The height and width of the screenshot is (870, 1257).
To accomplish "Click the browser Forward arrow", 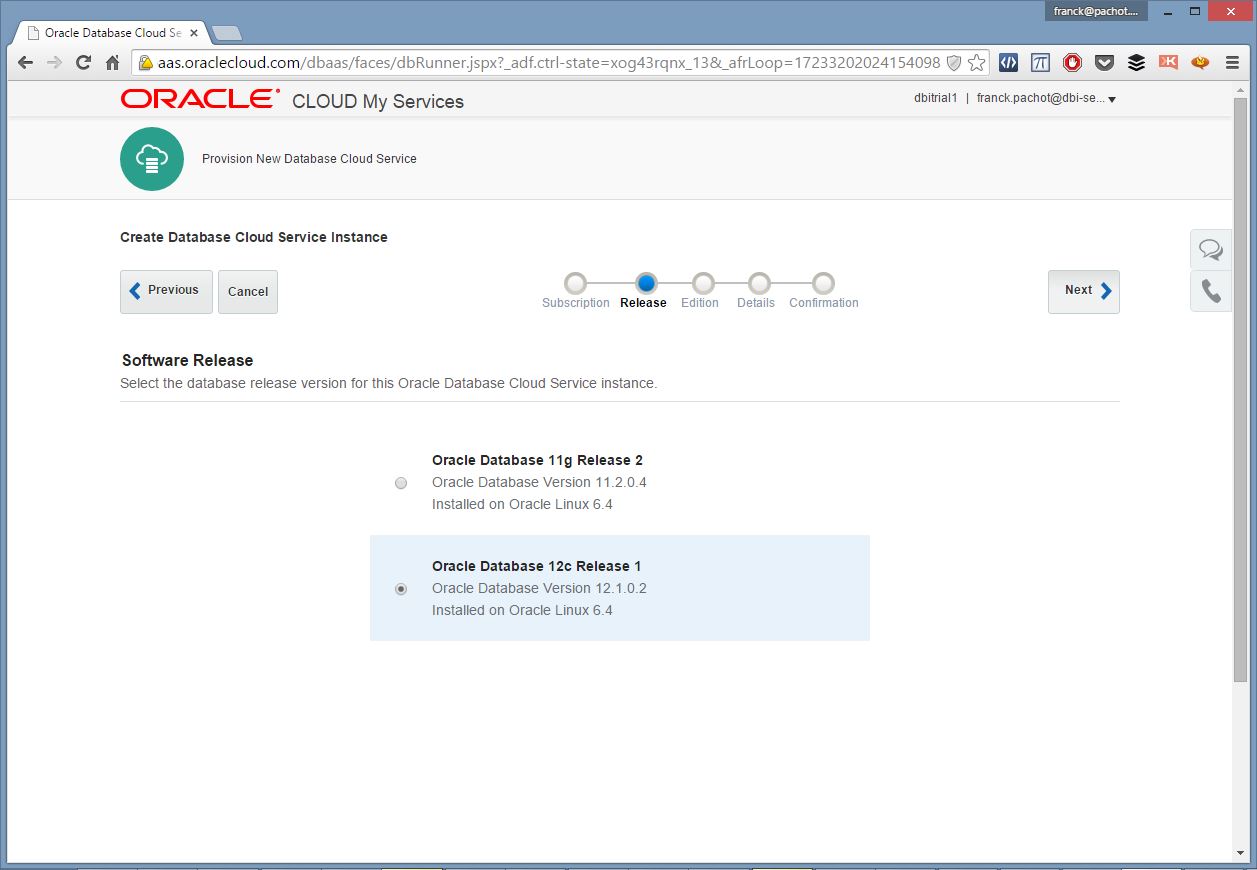I will [54, 62].
